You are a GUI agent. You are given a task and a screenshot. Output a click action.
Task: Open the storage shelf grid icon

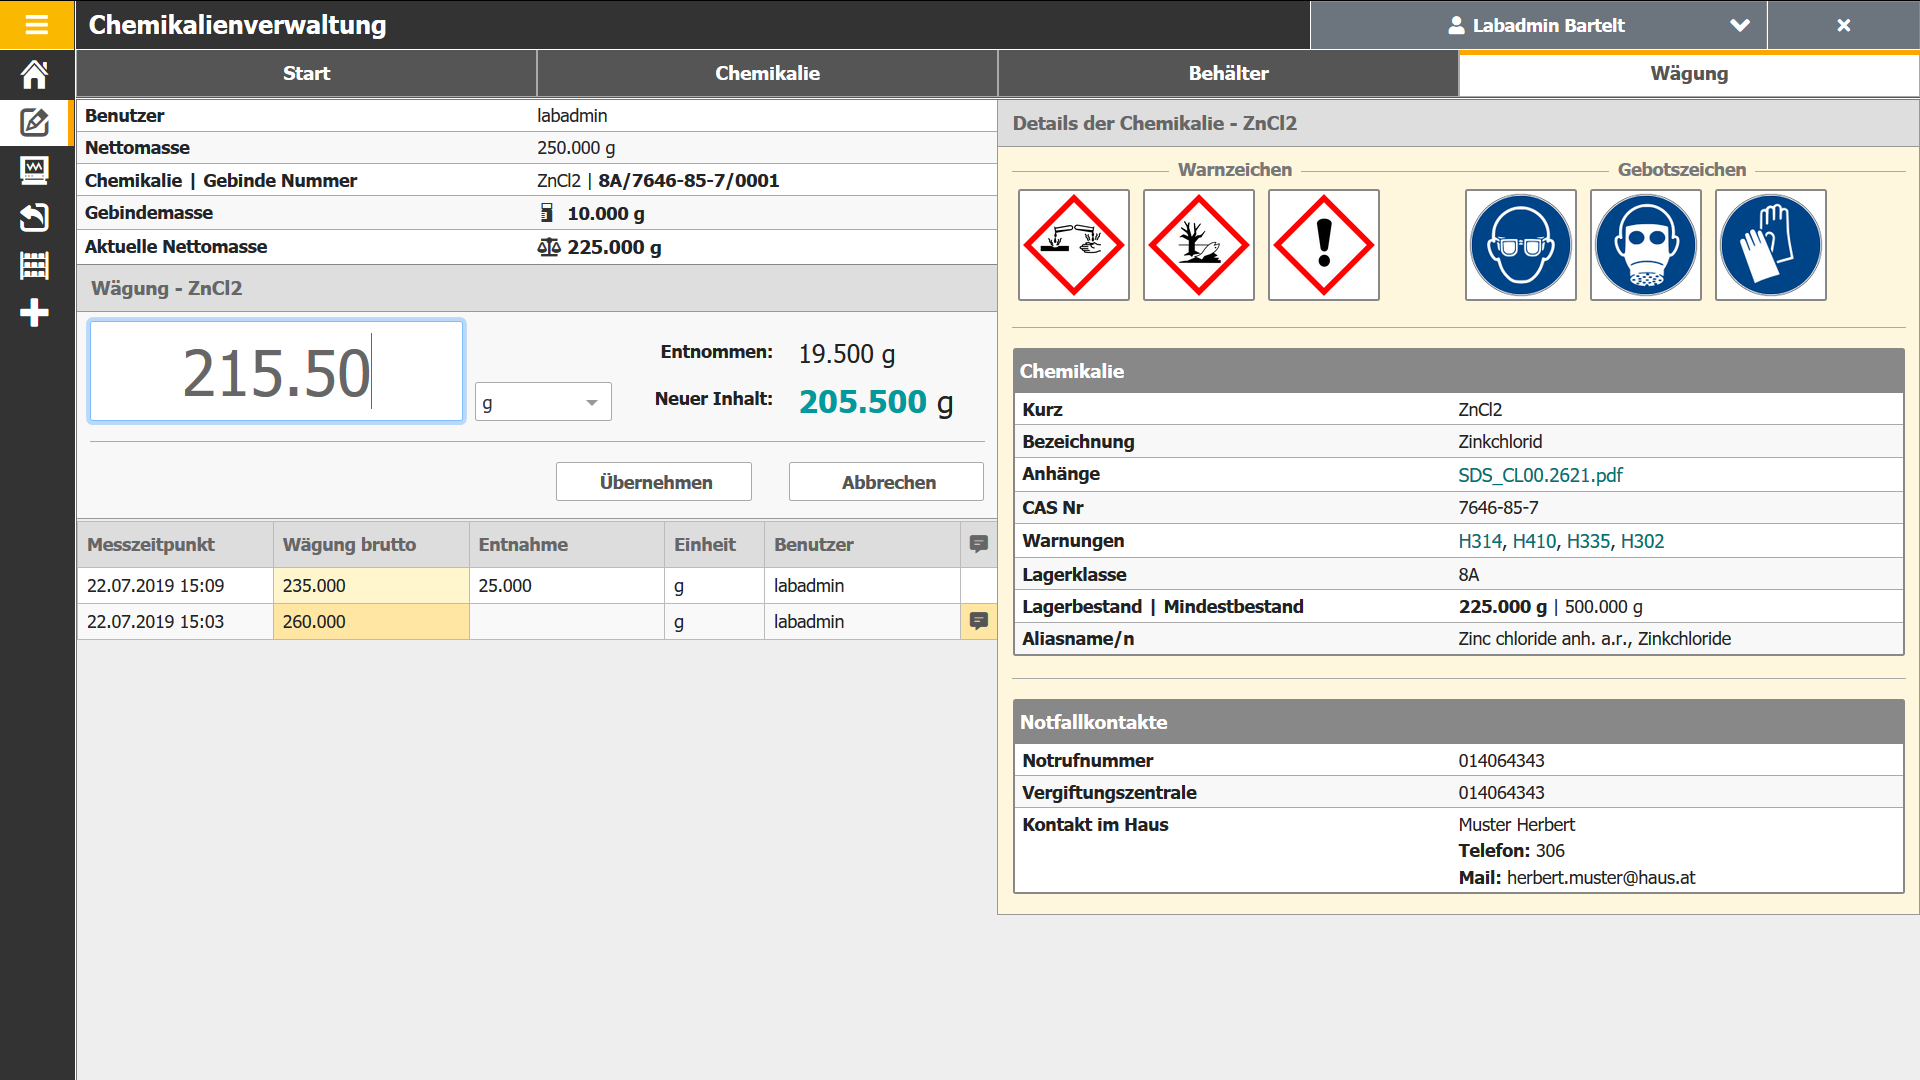(x=35, y=265)
